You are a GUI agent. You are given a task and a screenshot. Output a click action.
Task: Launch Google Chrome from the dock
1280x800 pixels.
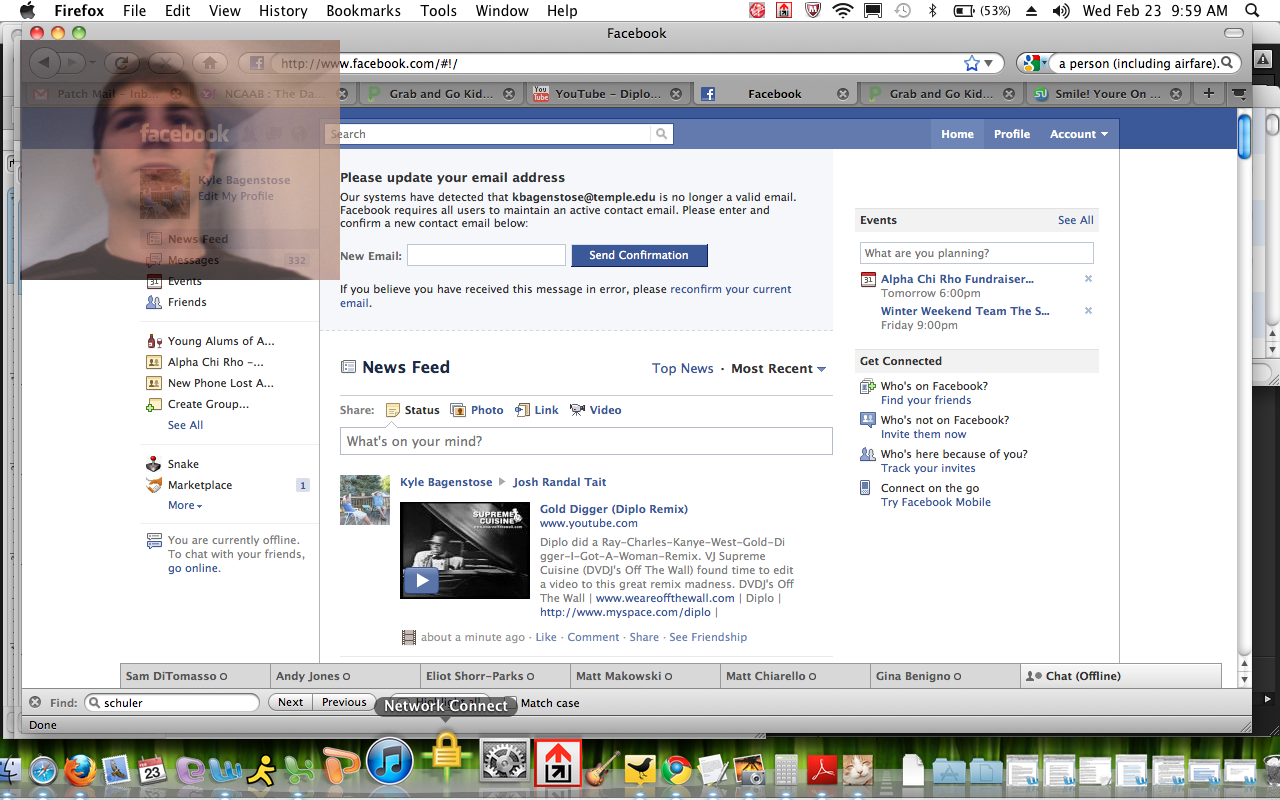(x=677, y=768)
